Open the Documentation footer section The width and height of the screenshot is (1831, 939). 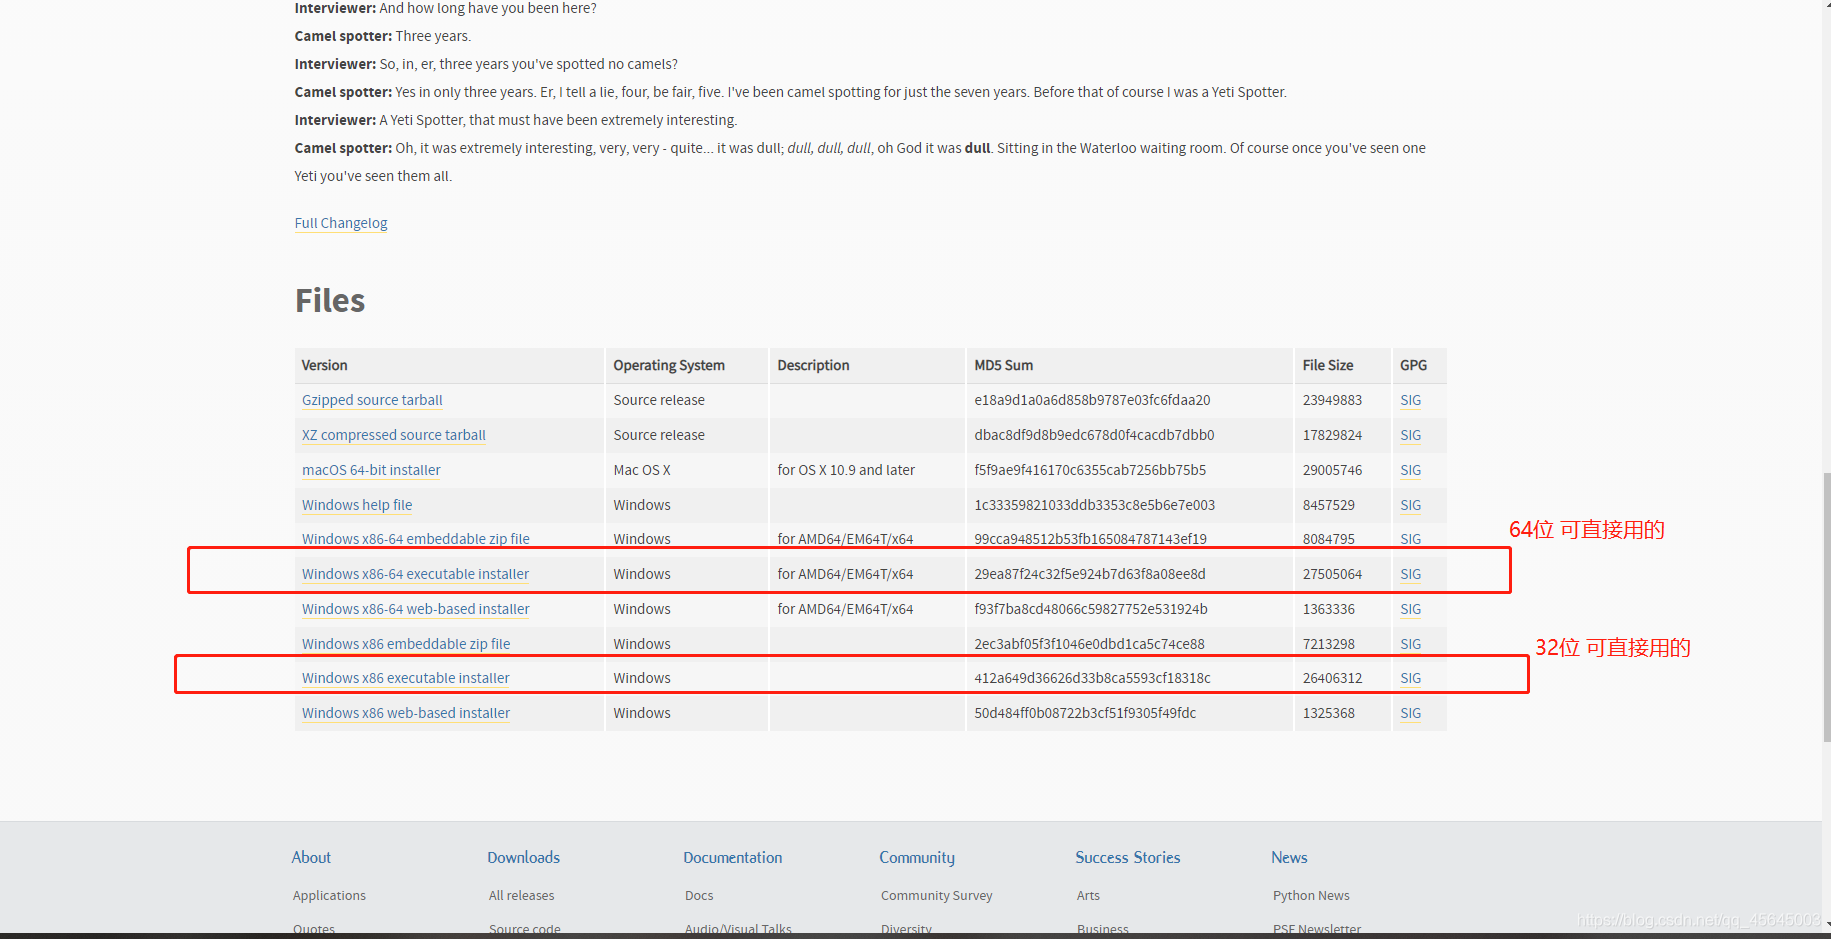pyautogui.click(x=733, y=857)
